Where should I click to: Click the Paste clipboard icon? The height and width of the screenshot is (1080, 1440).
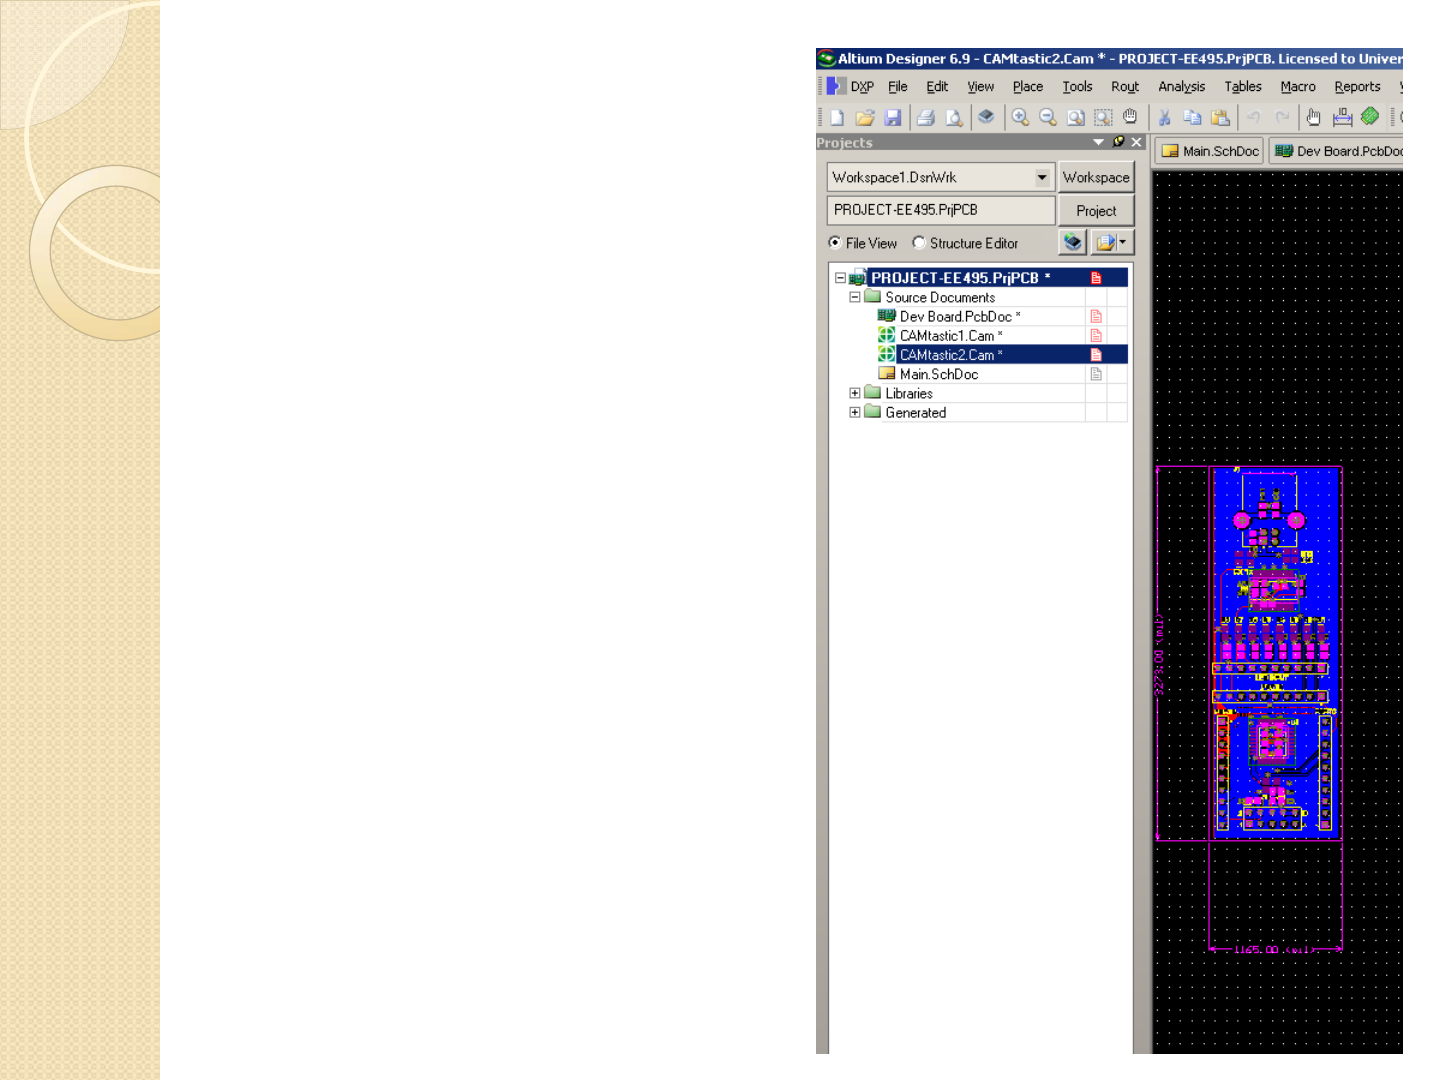[x=1220, y=117]
